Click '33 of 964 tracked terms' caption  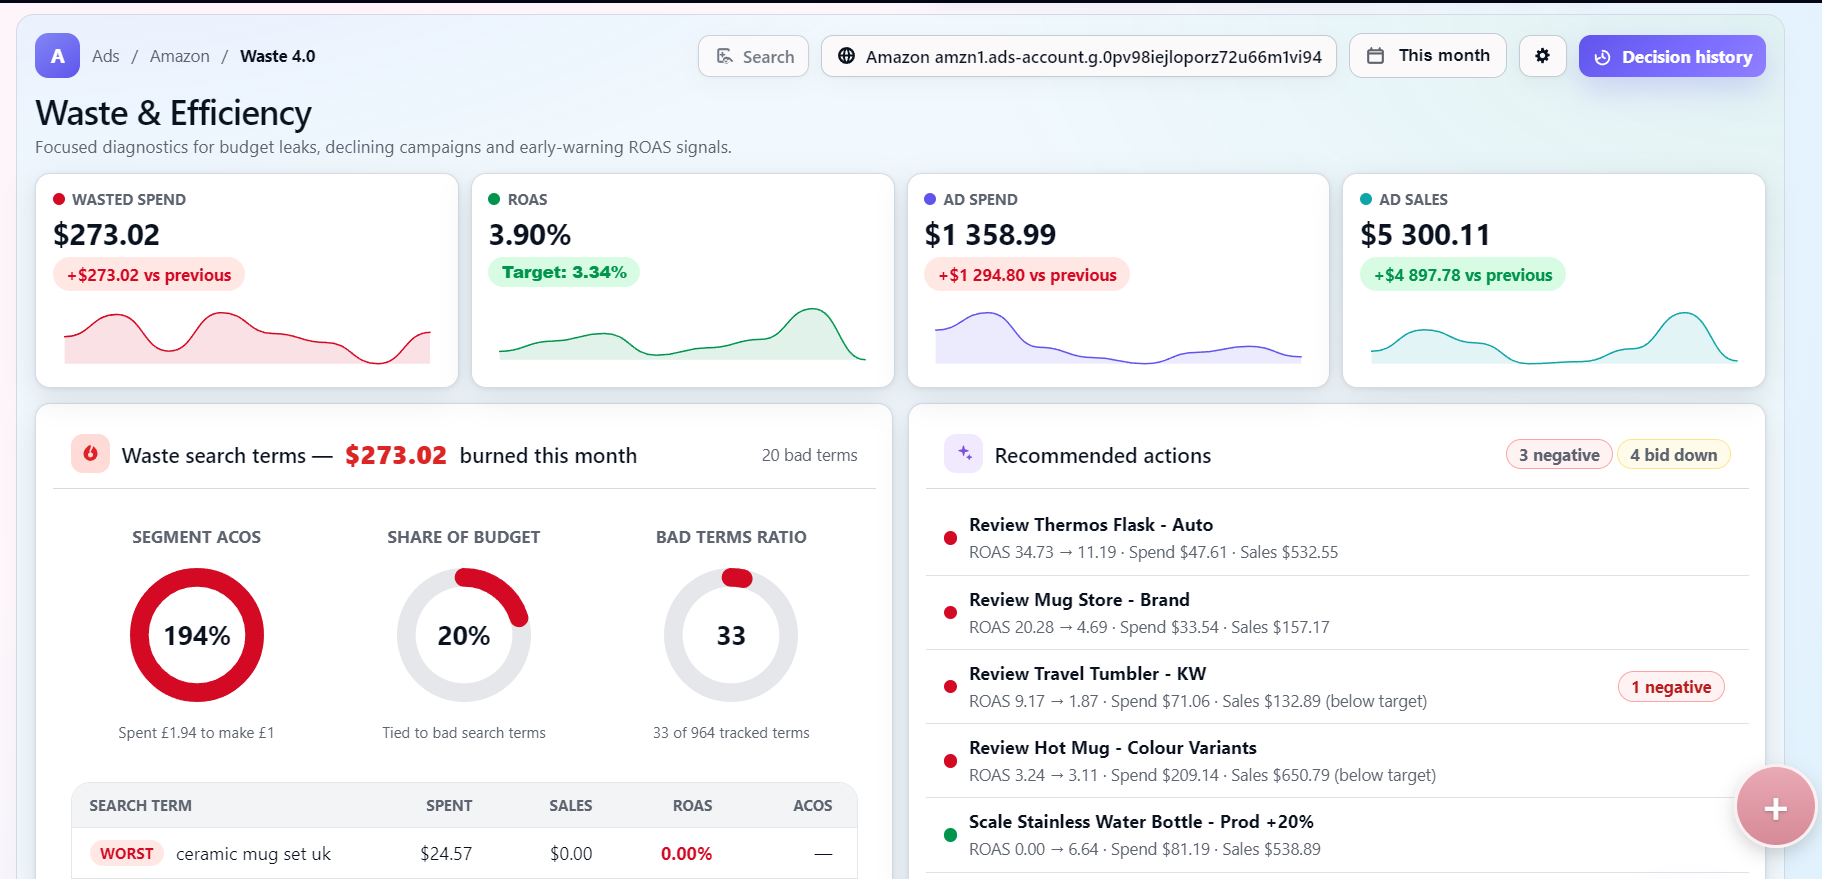731,733
